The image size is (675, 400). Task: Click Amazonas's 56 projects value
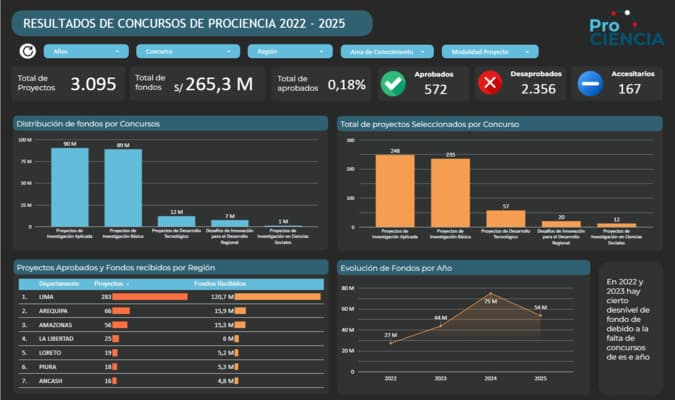(108, 325)
